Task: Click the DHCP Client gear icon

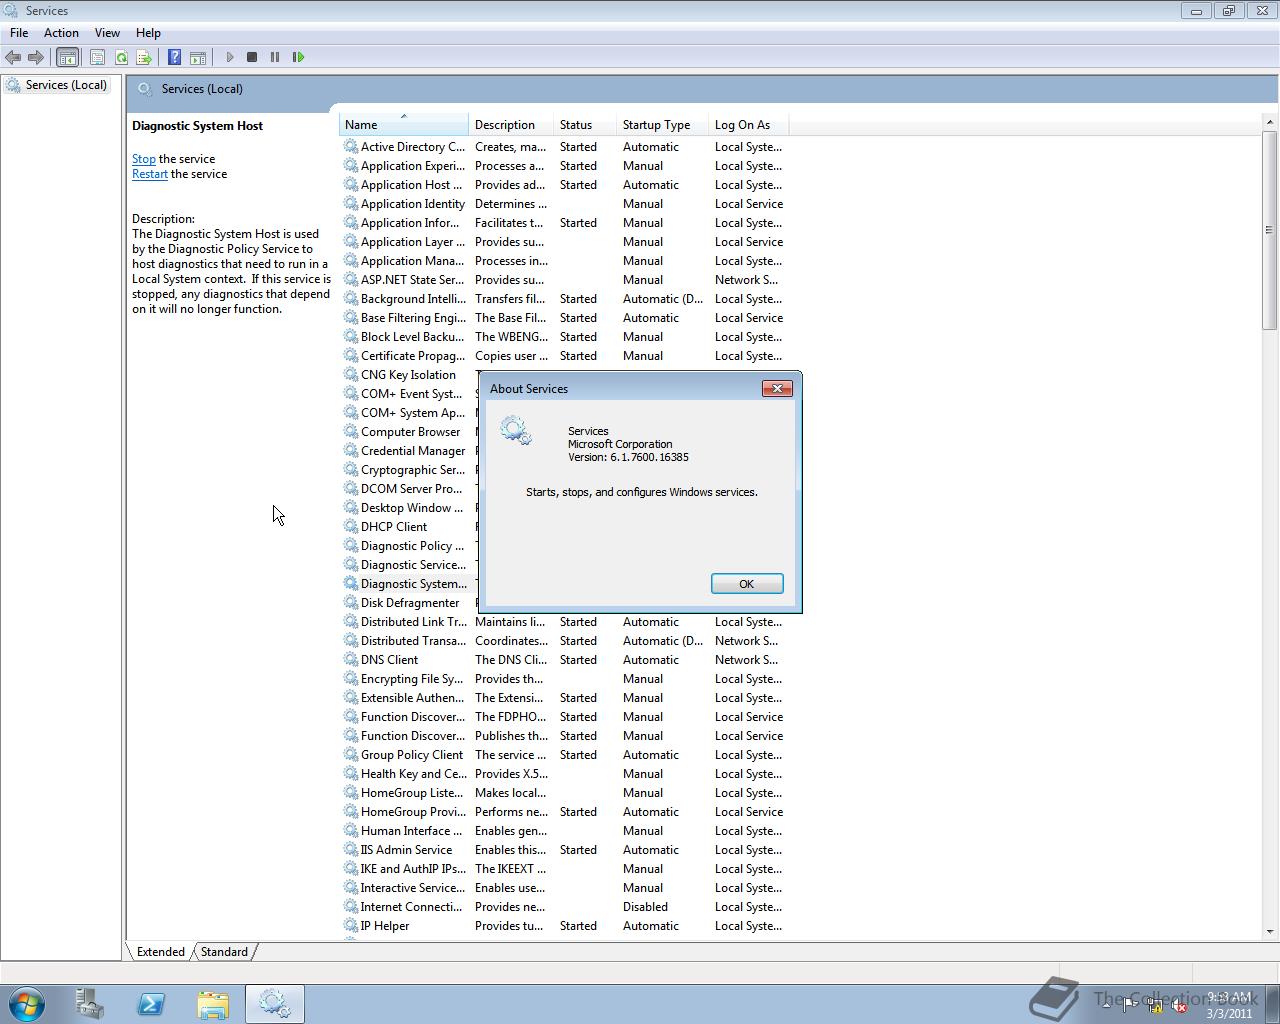Action: pos(351,527)
